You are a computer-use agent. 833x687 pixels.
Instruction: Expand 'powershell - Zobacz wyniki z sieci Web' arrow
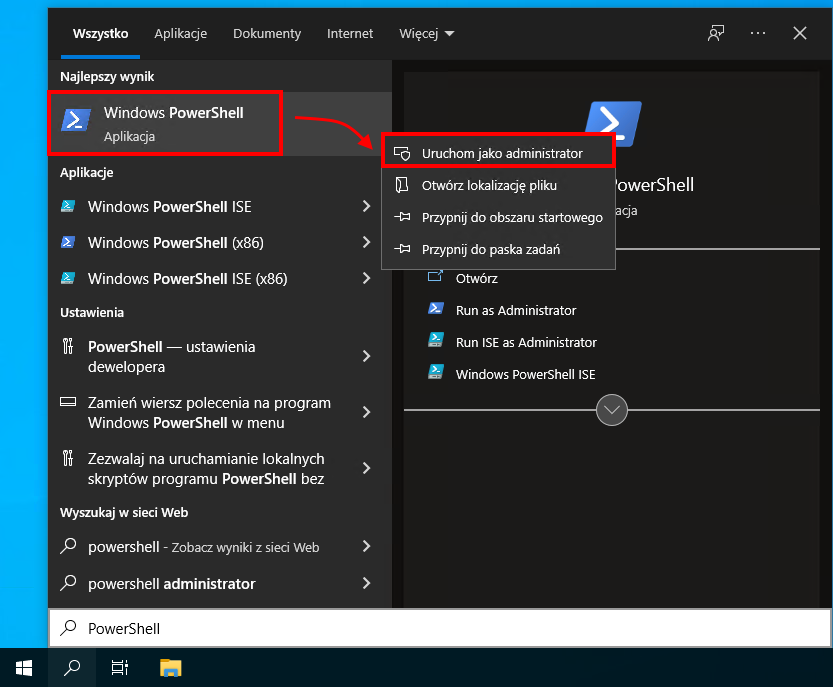point(366,546)
